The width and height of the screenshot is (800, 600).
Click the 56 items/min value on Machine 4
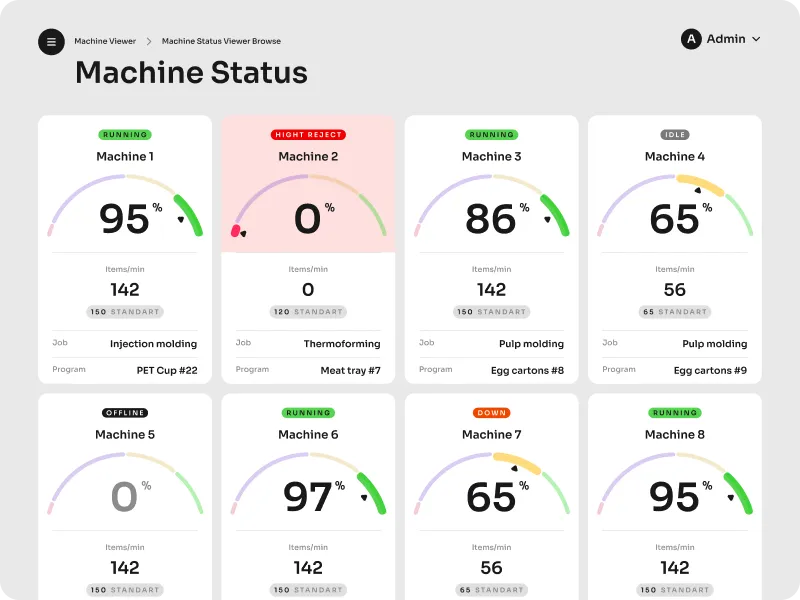(x=675, y=290)
